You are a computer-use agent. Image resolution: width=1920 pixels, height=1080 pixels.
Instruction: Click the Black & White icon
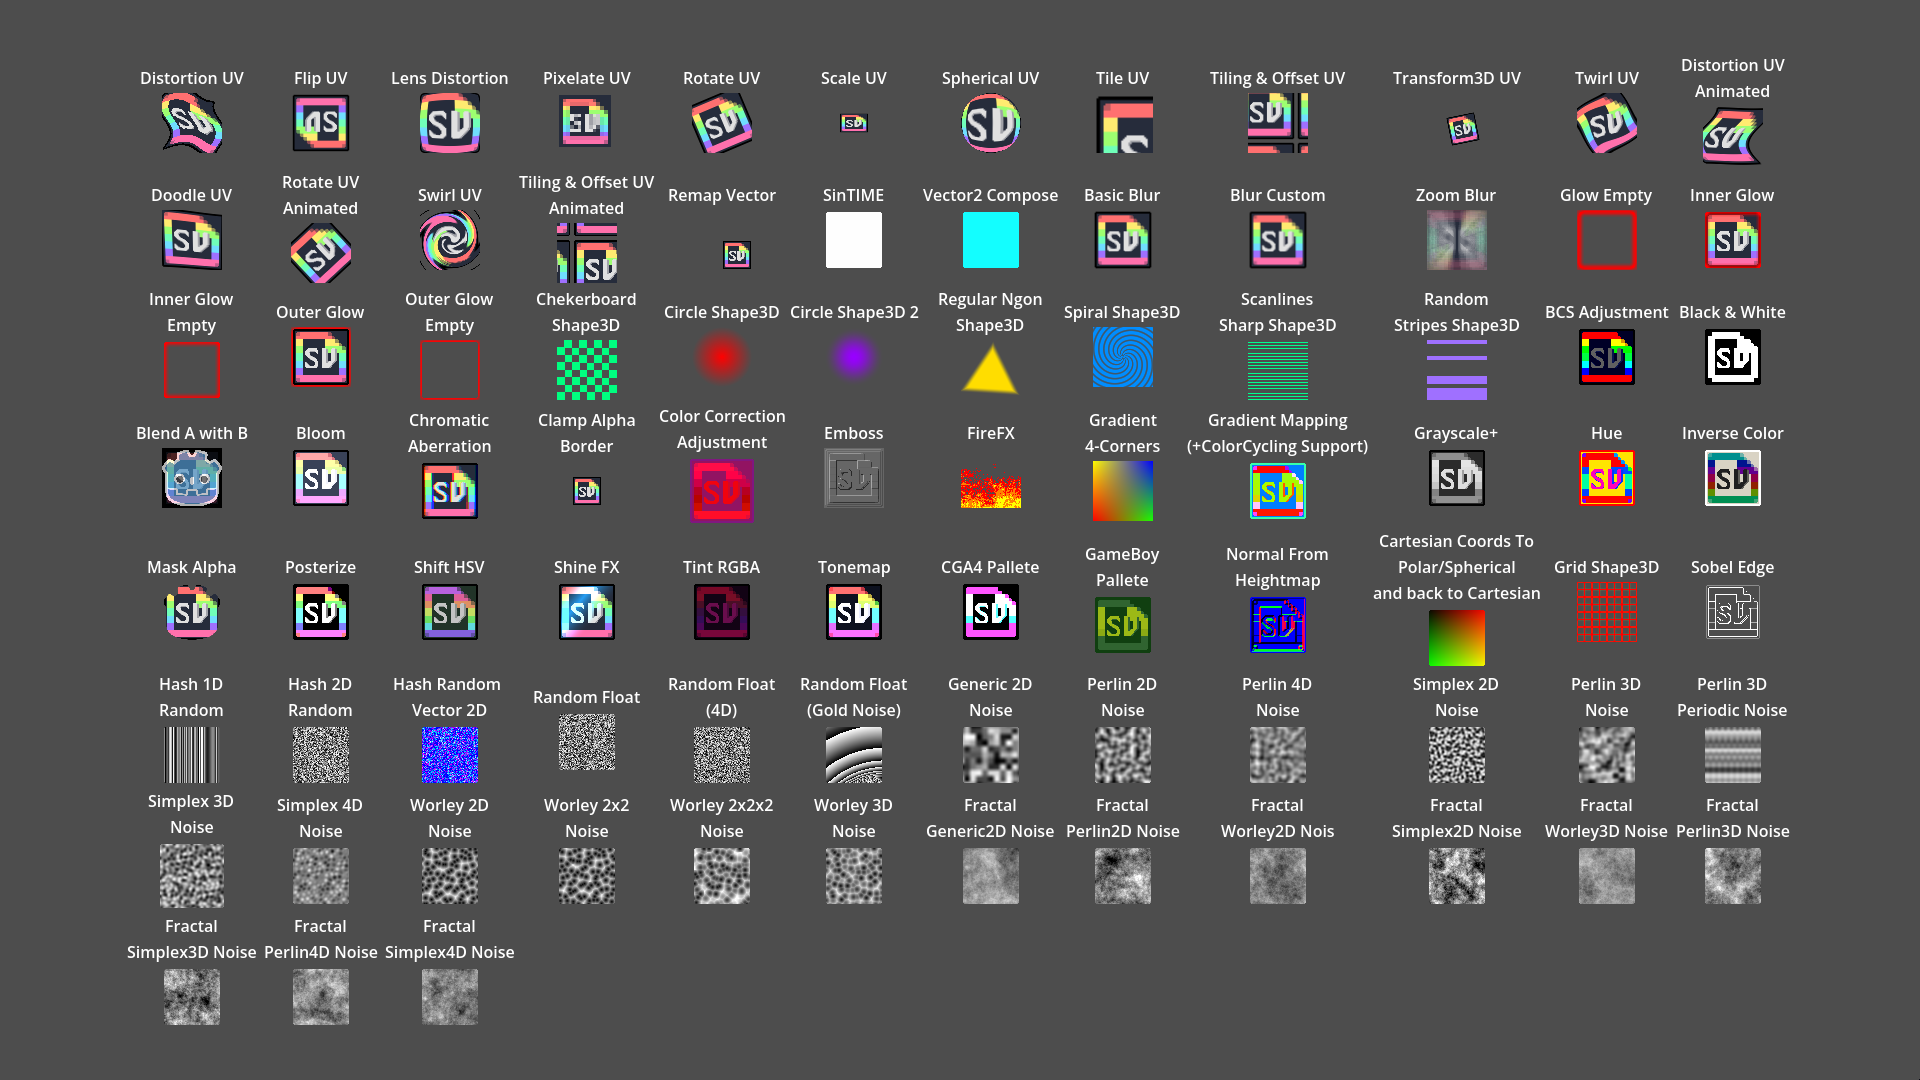[1732, 357]
